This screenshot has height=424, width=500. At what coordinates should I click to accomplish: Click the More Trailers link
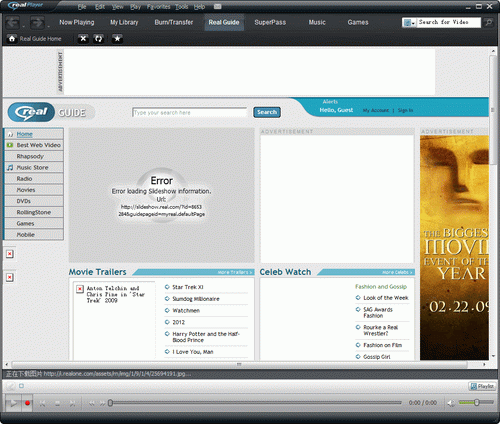tap(235, 272)
